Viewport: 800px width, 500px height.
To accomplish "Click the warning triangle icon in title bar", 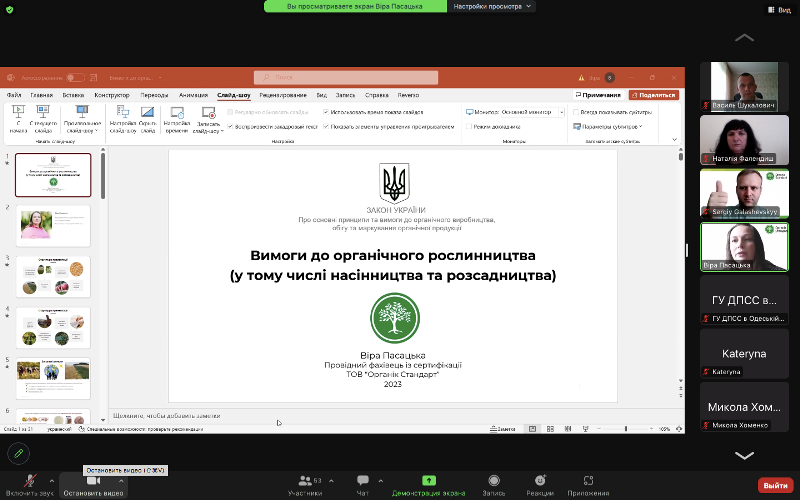I will pyautogui.click(x=581, y=78).
